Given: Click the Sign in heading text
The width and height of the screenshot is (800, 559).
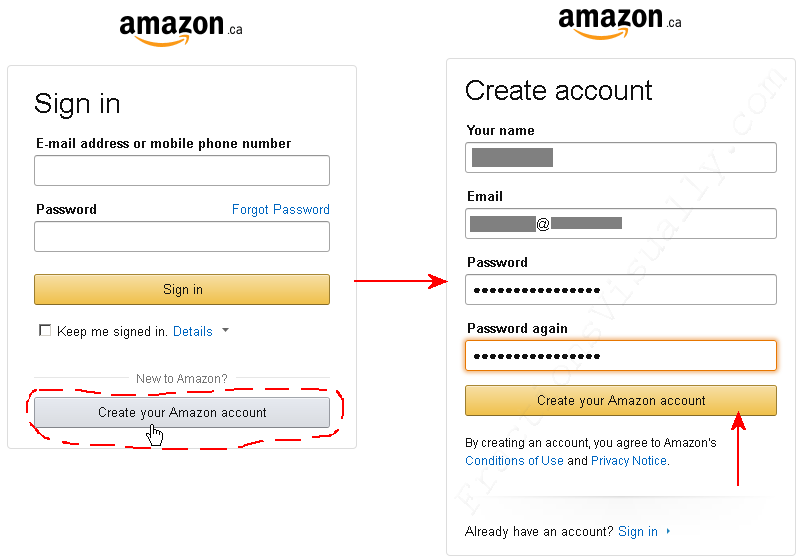Looking at the screenshot, I should pyautogui.click(x=77, y=105).
